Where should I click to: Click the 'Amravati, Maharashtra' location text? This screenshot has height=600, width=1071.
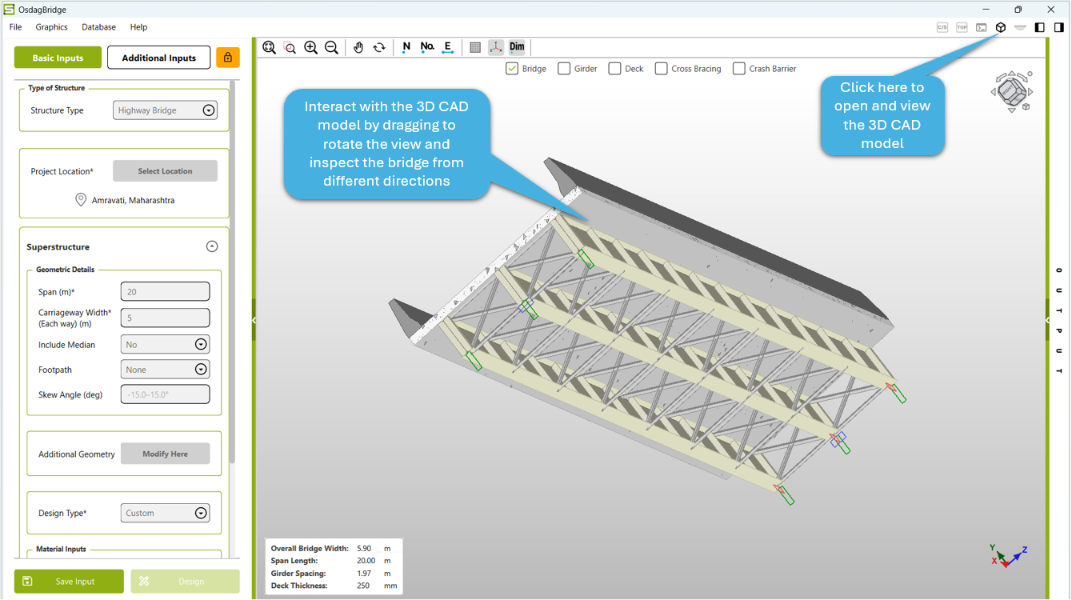click(x=133, y=200)
